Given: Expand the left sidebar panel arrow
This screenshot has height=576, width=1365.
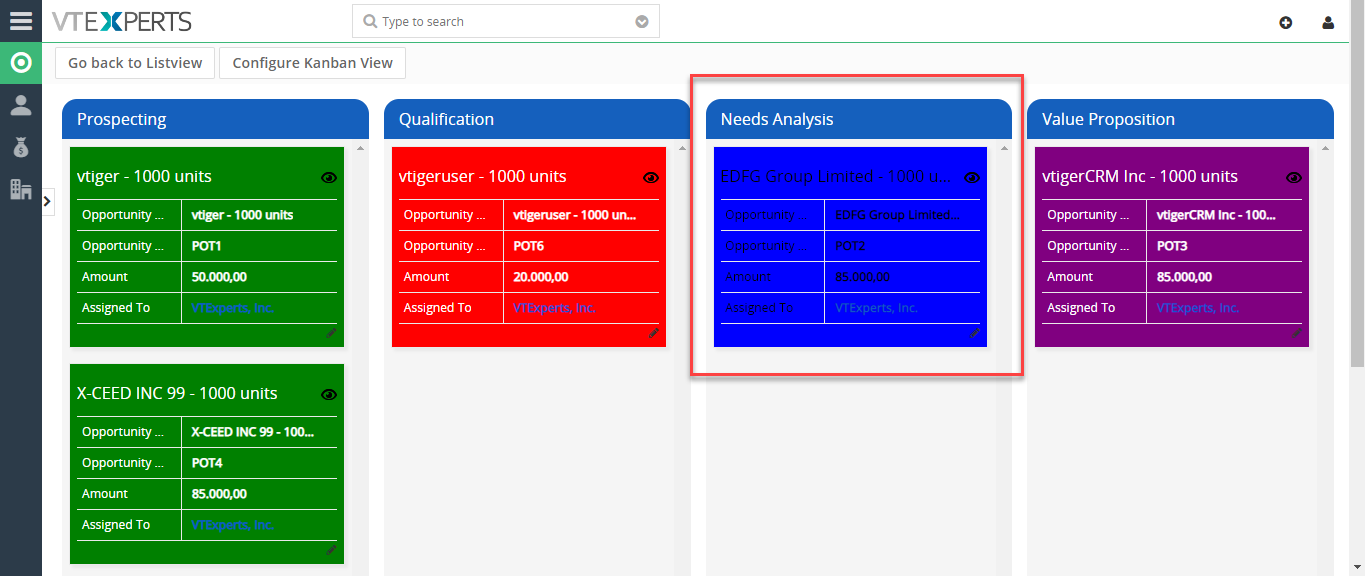Looking at the screenshot, I should 48,202.
